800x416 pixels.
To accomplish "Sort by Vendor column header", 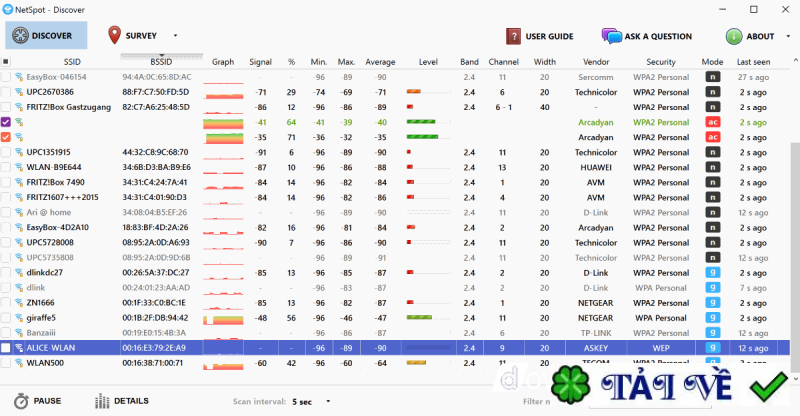I will click(596, 62).
